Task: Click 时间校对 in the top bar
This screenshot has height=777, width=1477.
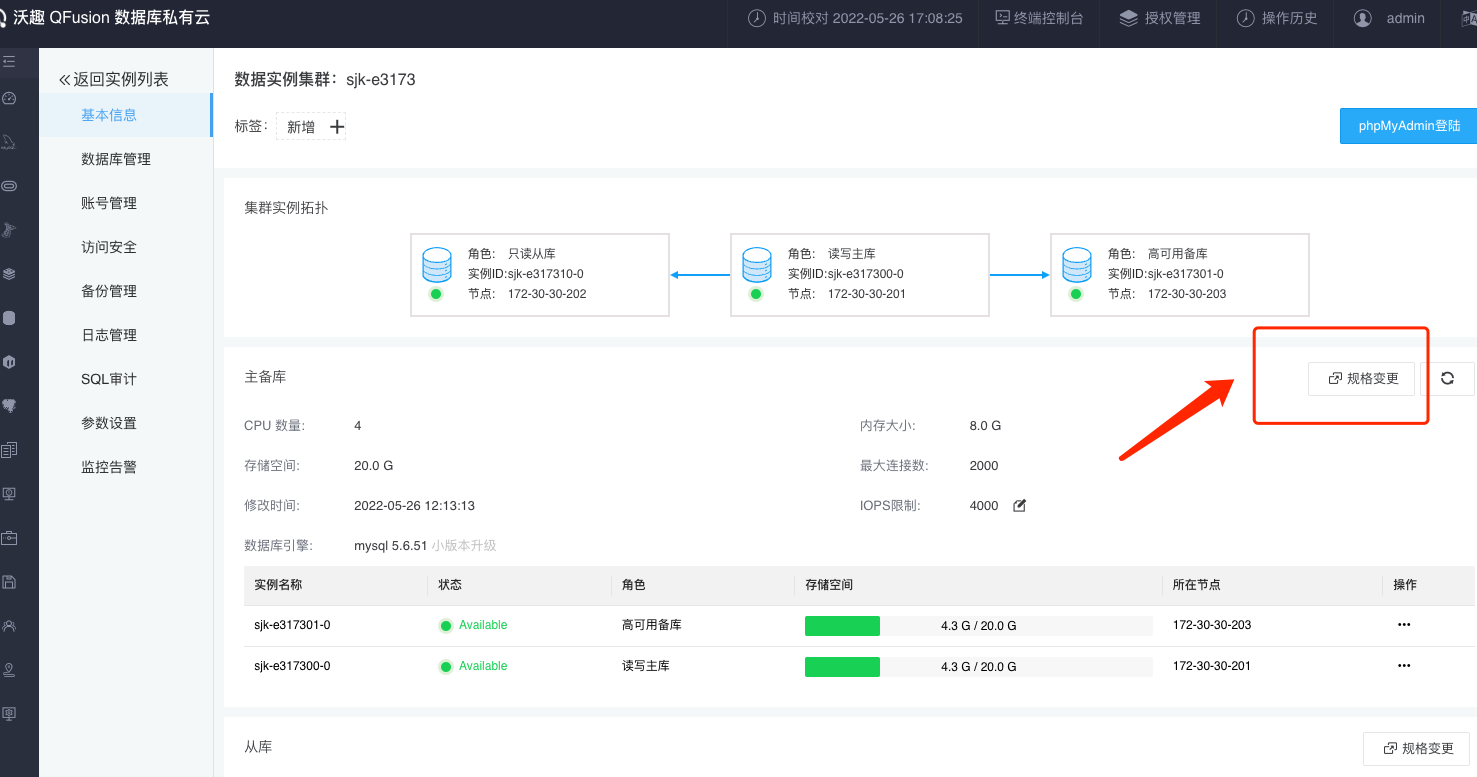Action: (856, 18)
